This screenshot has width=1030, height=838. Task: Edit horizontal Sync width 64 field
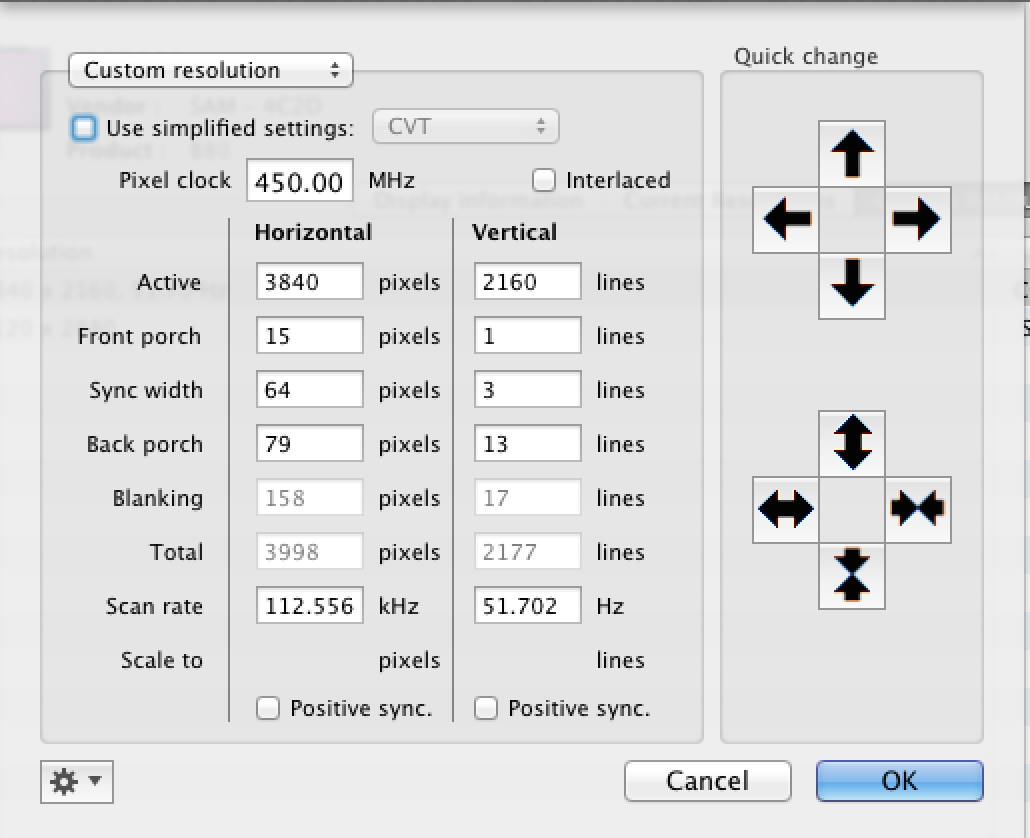309,389
